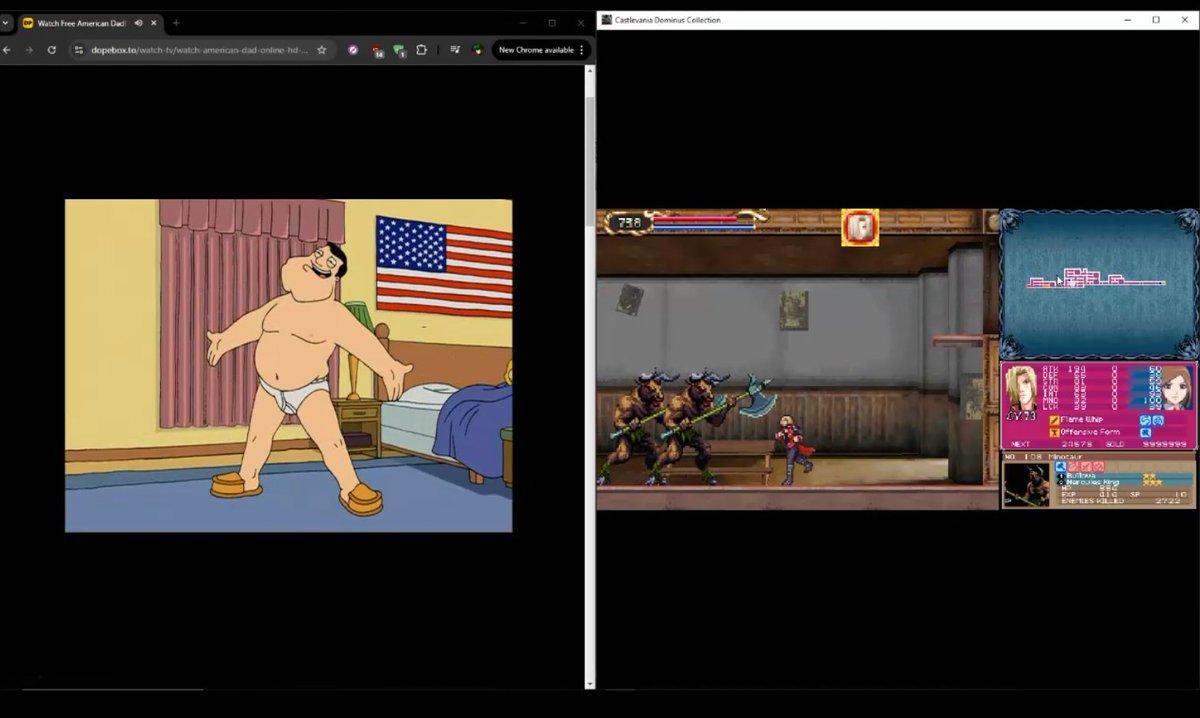Open Chrome three-dot menu
This screenshot has width=1200, height=718.
click(582, 50)
